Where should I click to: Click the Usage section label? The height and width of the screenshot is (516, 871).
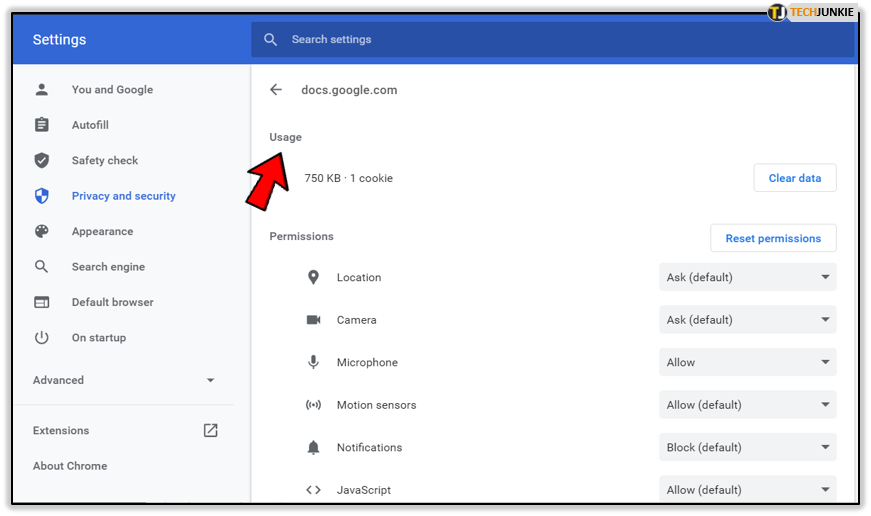pyautogui.click(x=286, y=137)
